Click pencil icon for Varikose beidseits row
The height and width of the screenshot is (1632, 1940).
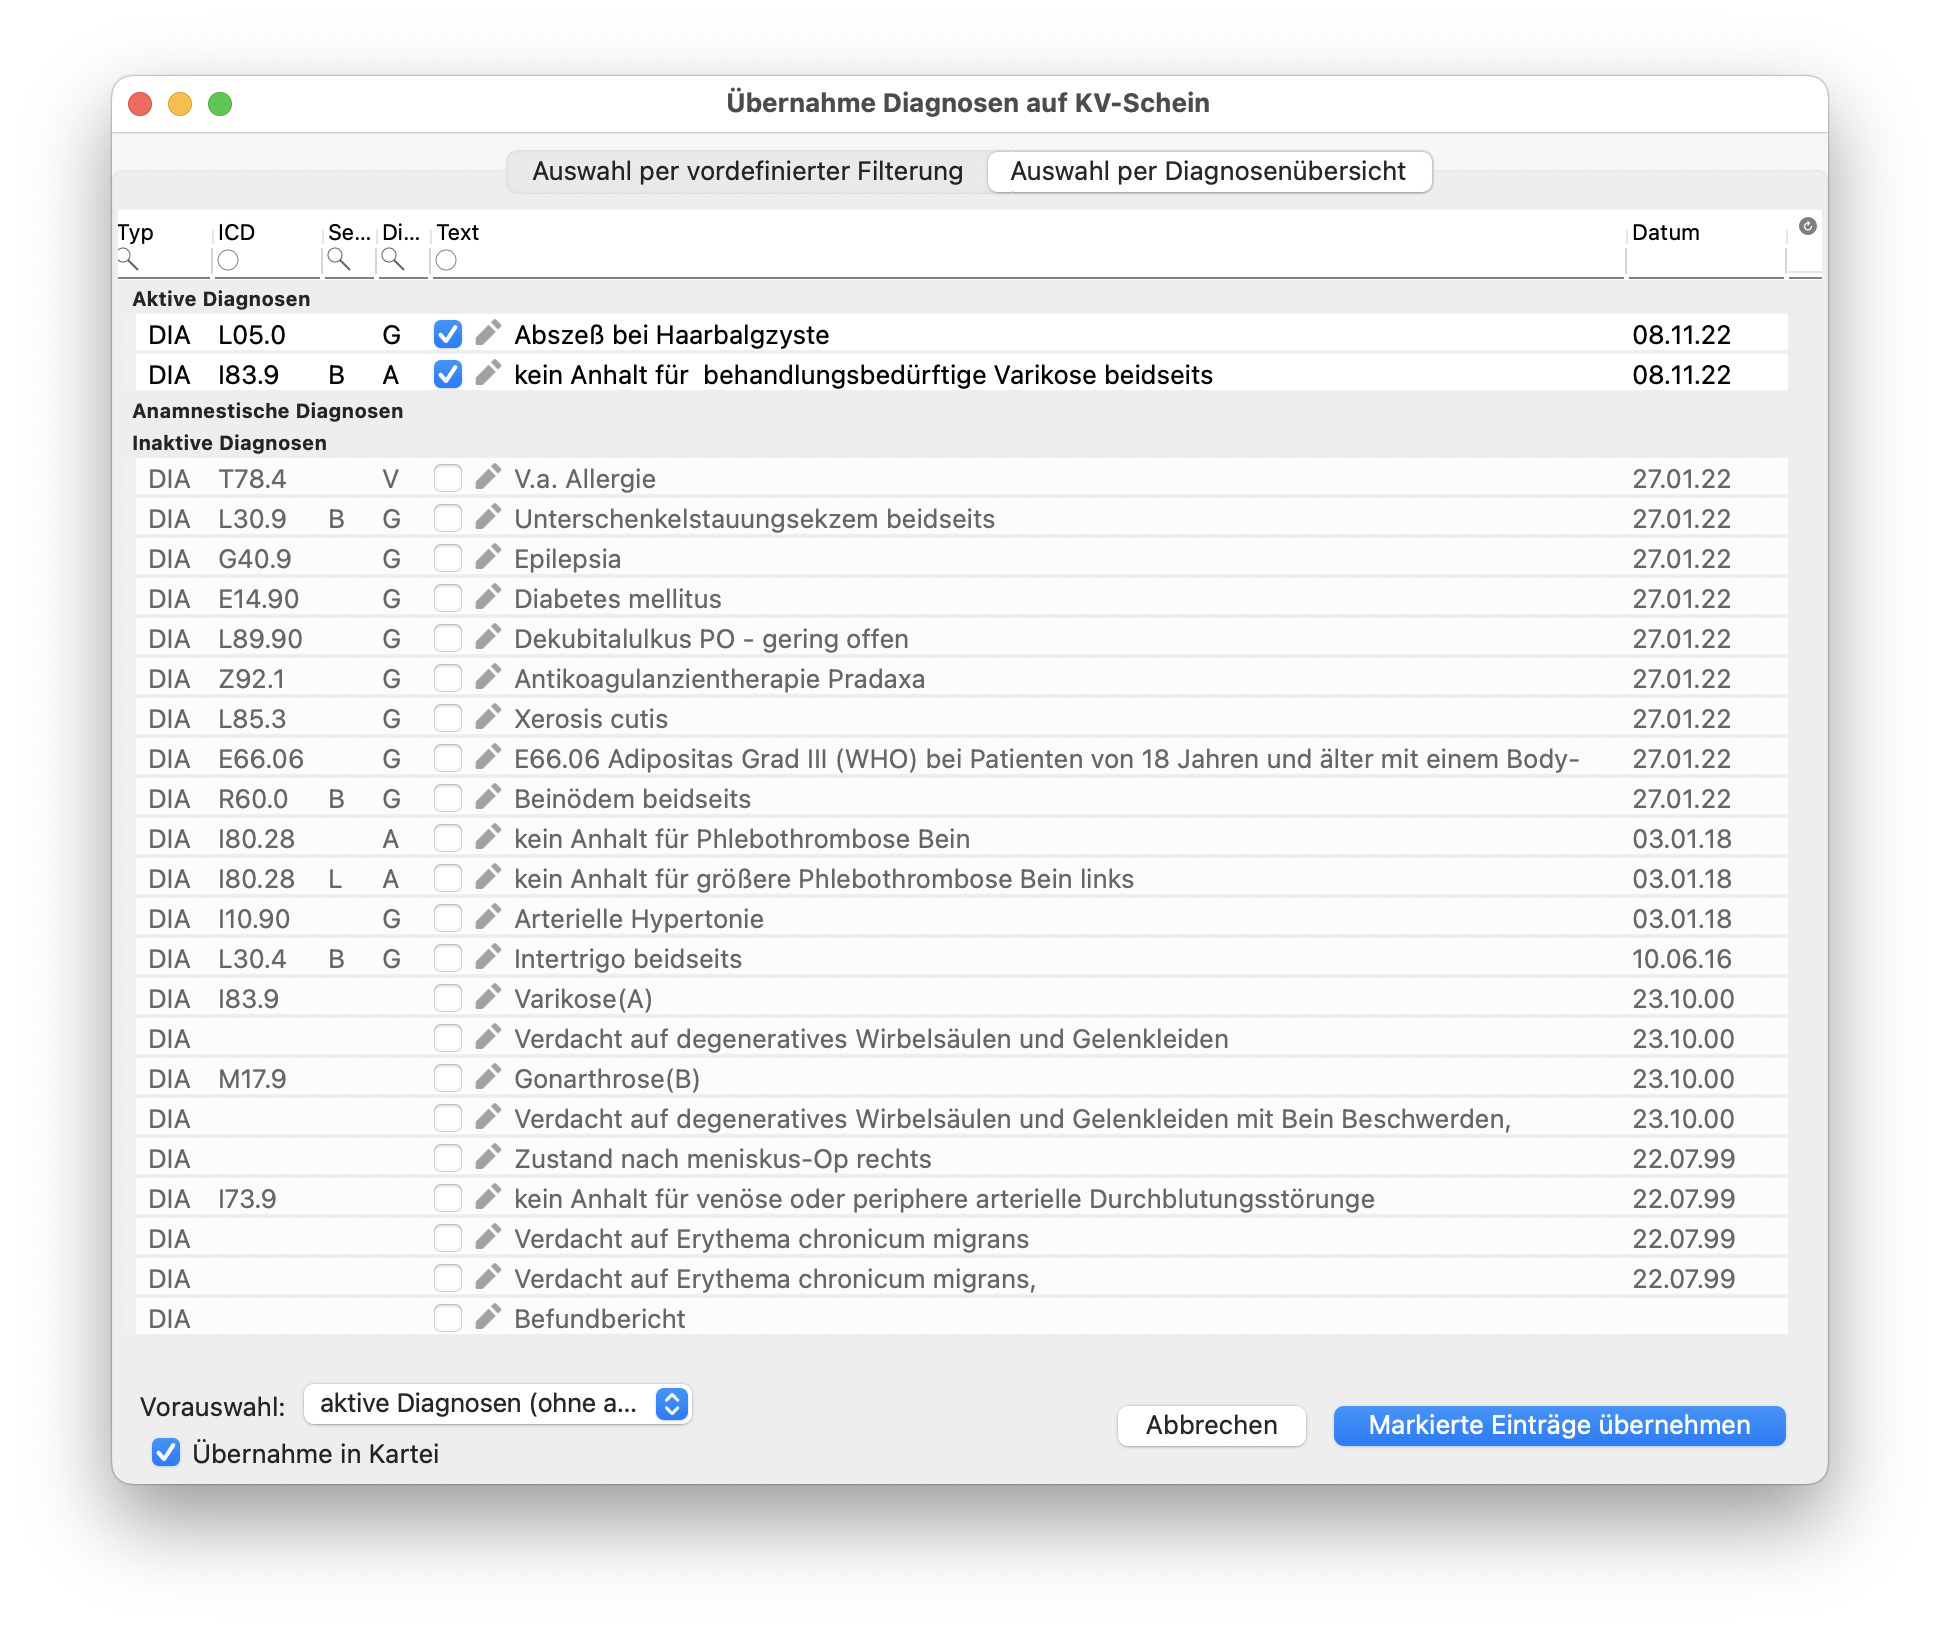[x=487, y=373]
